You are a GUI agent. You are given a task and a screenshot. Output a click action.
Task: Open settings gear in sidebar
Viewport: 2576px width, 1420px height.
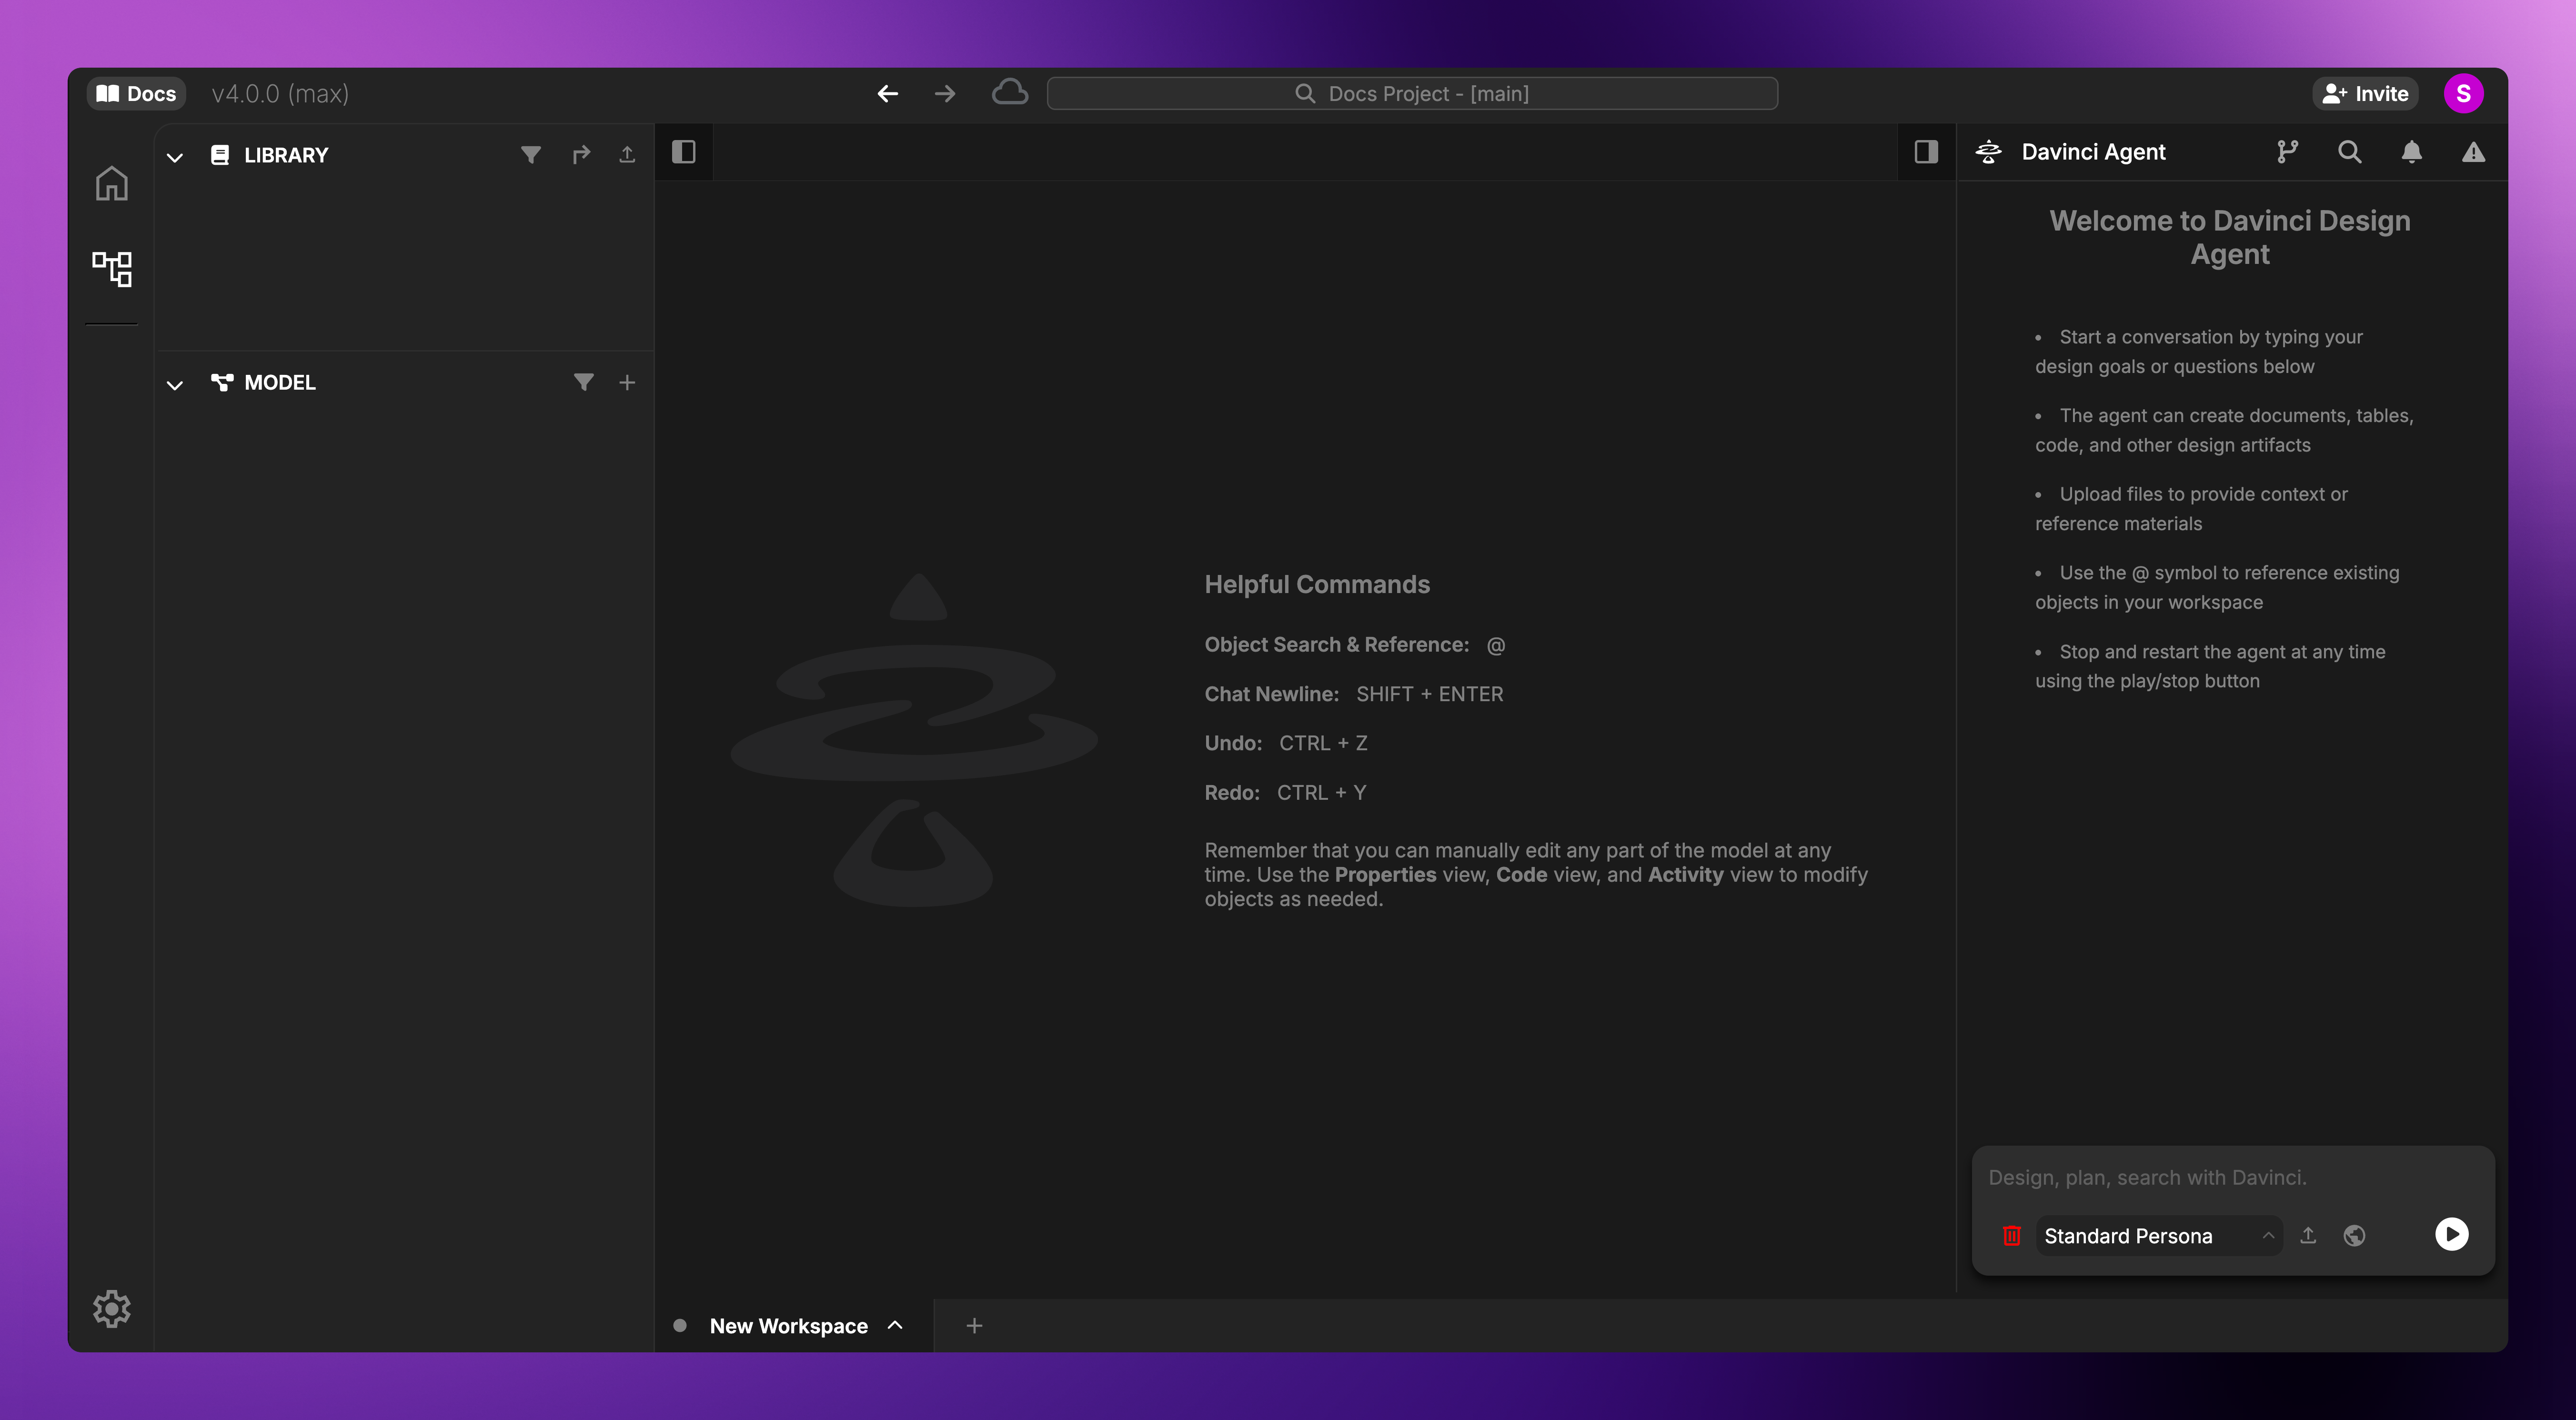coord(111,1308)
